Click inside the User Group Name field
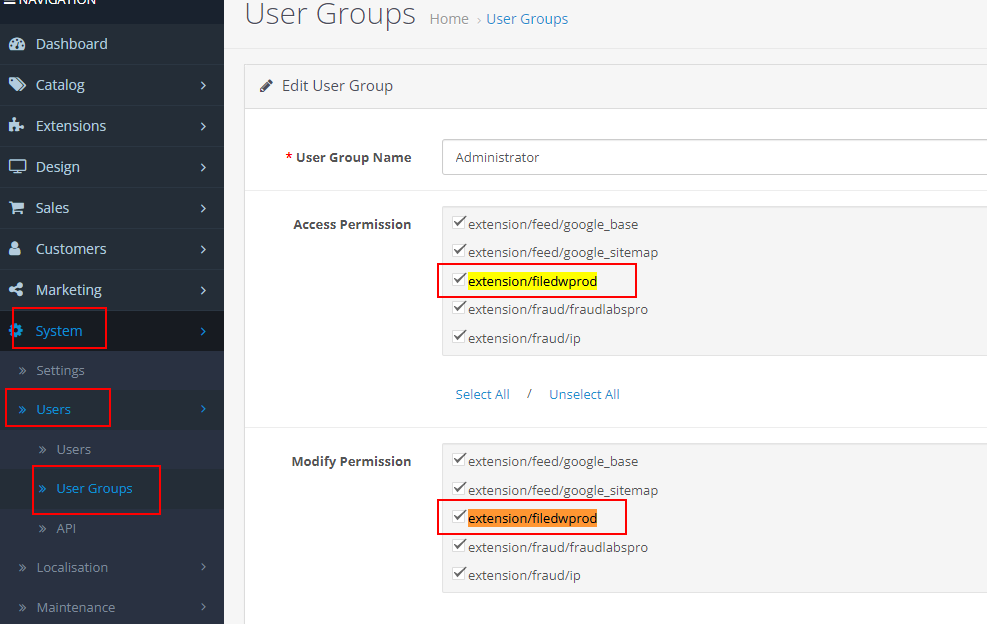 [x=600, y=157]
